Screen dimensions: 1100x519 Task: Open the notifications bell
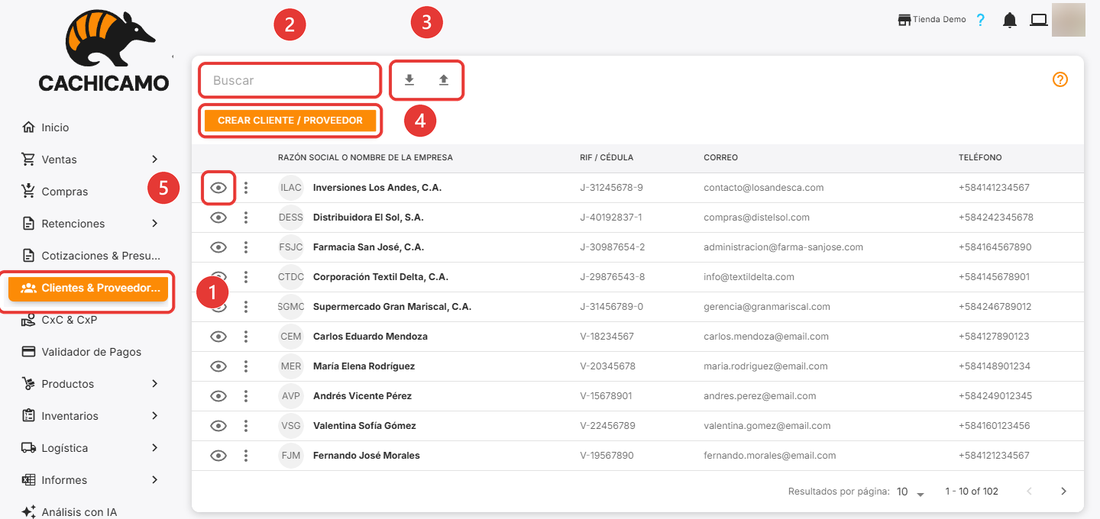(x=1010, y=20)
